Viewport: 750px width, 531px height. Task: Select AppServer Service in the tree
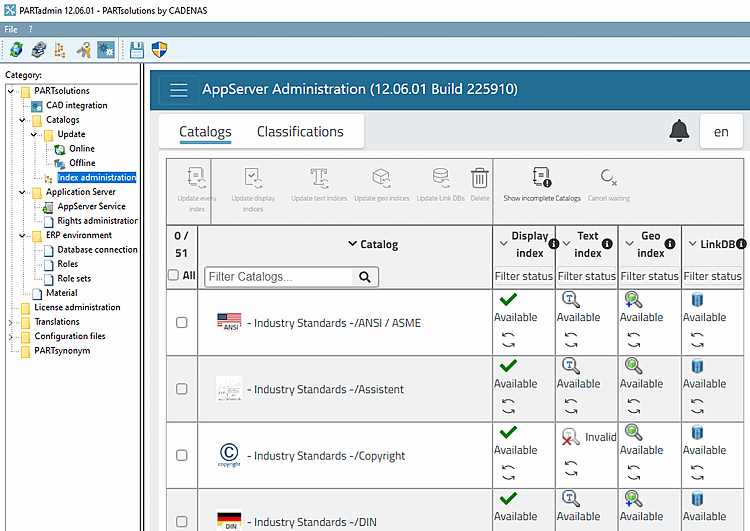(91, 206)
